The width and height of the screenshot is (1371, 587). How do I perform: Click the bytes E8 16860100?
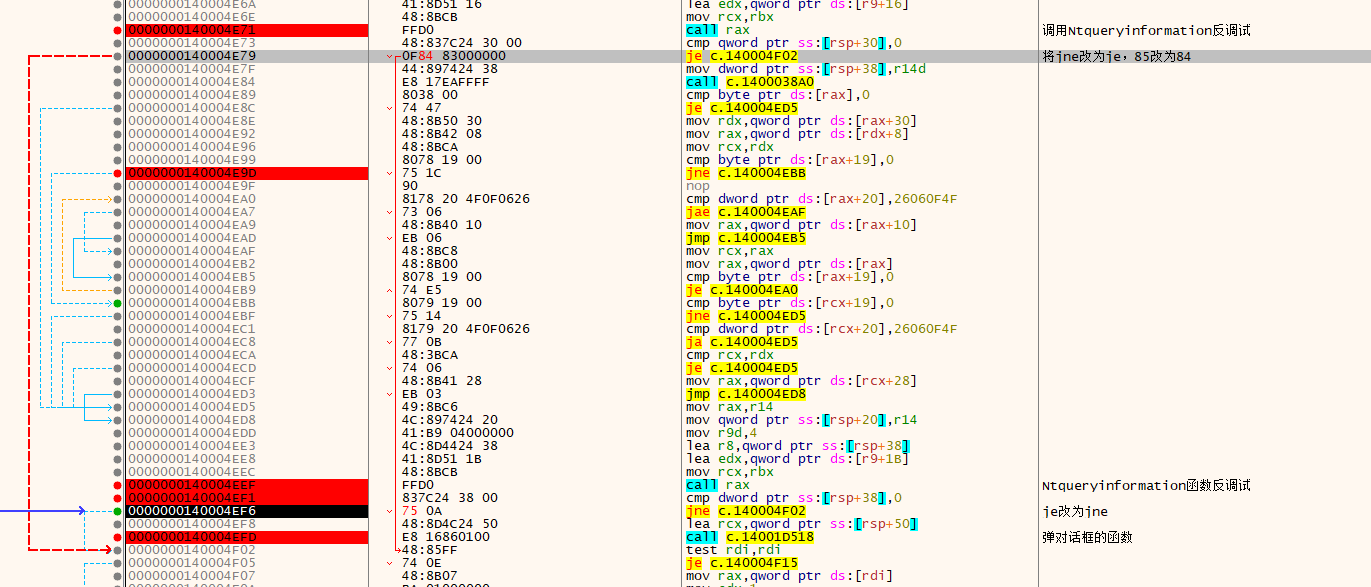[445, 537]
